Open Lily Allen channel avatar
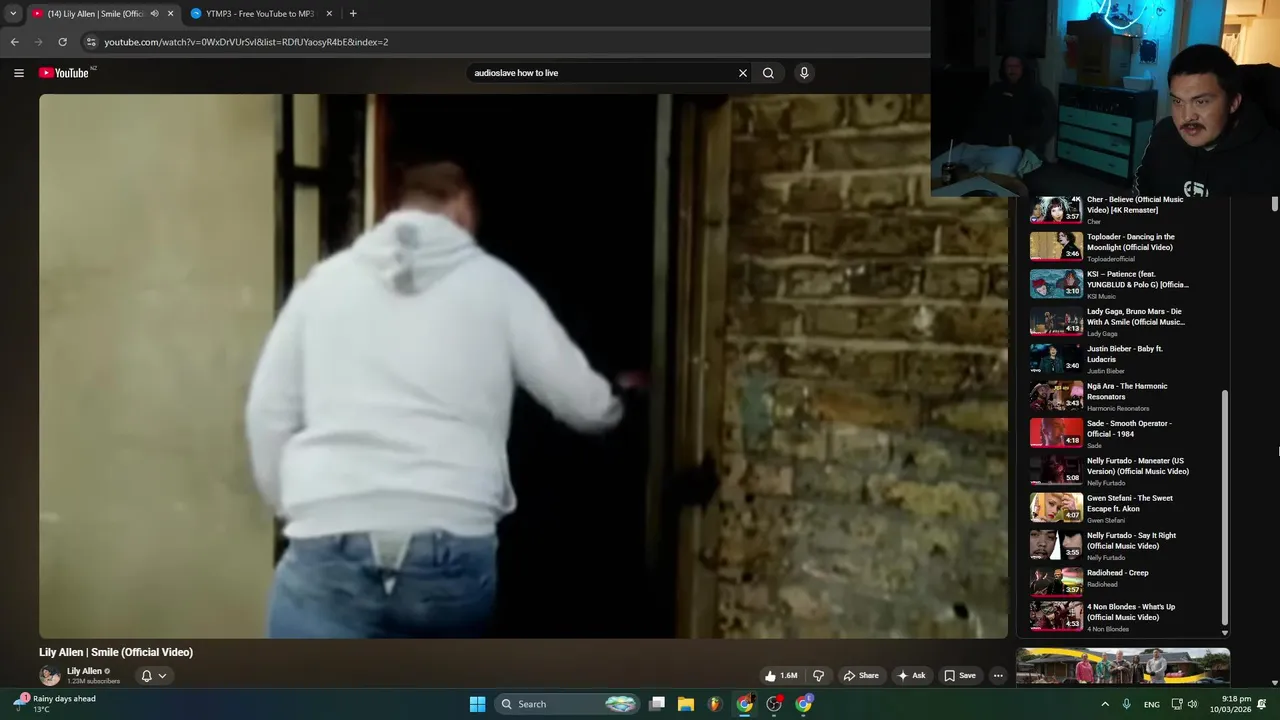The width and height of the screenshot is (1280, 720). 49,676
